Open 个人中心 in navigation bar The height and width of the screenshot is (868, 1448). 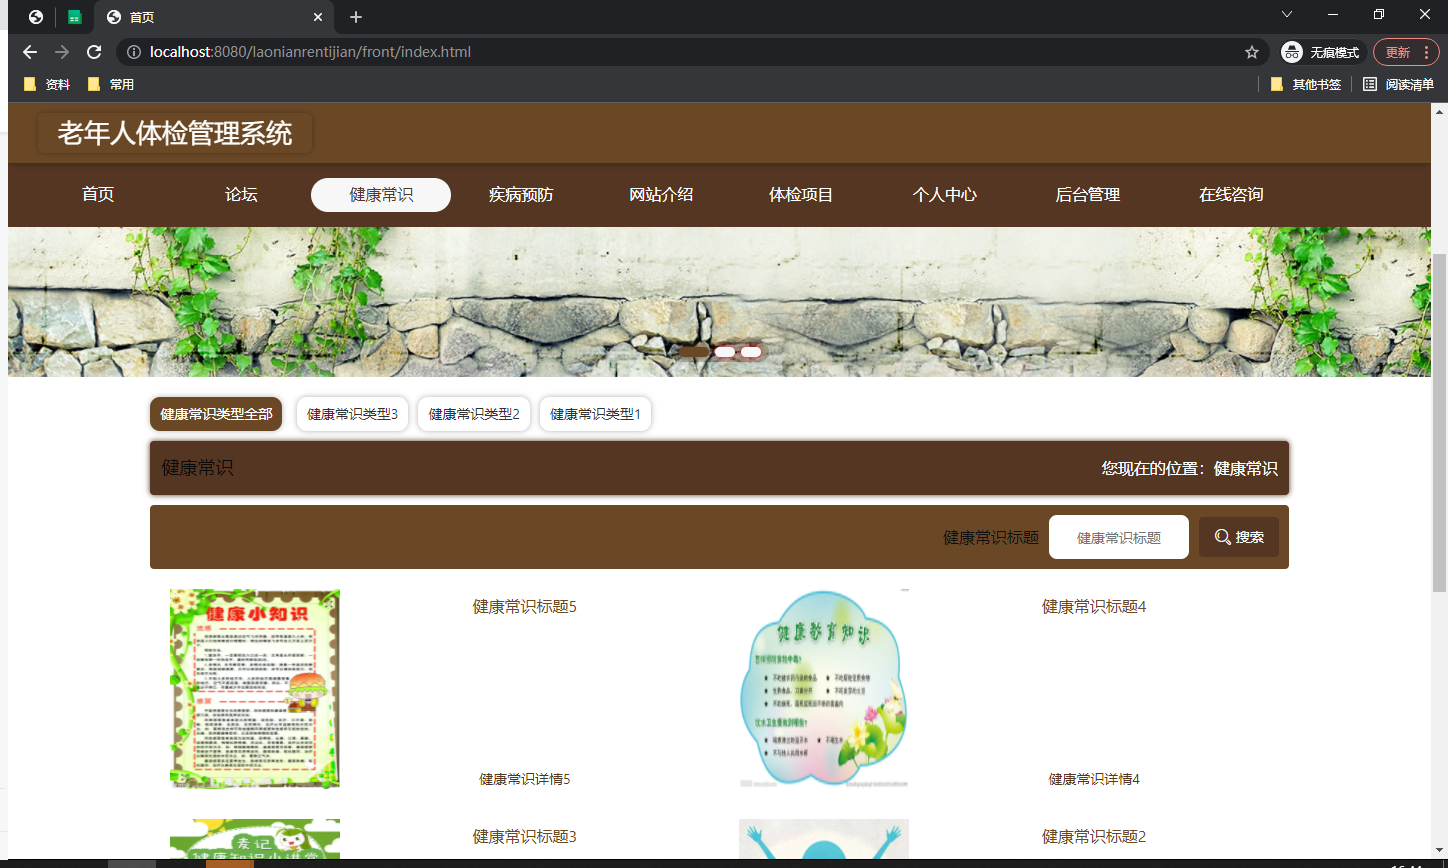pos(945,195)
